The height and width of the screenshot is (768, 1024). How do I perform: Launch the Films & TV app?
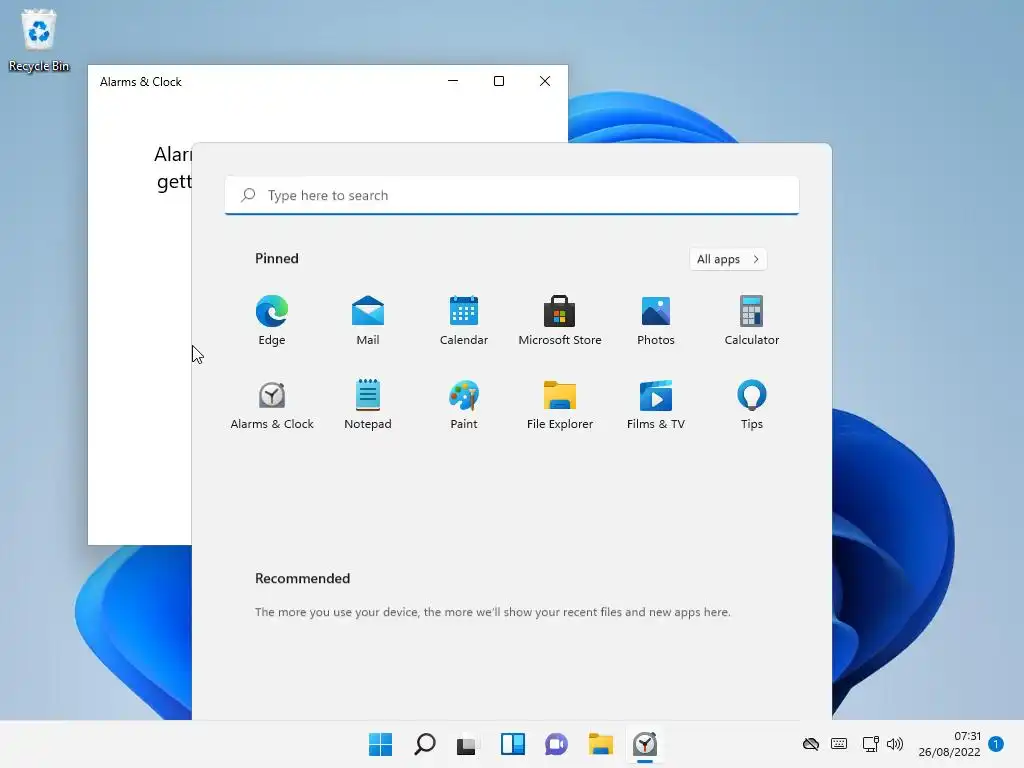point(656,404)
